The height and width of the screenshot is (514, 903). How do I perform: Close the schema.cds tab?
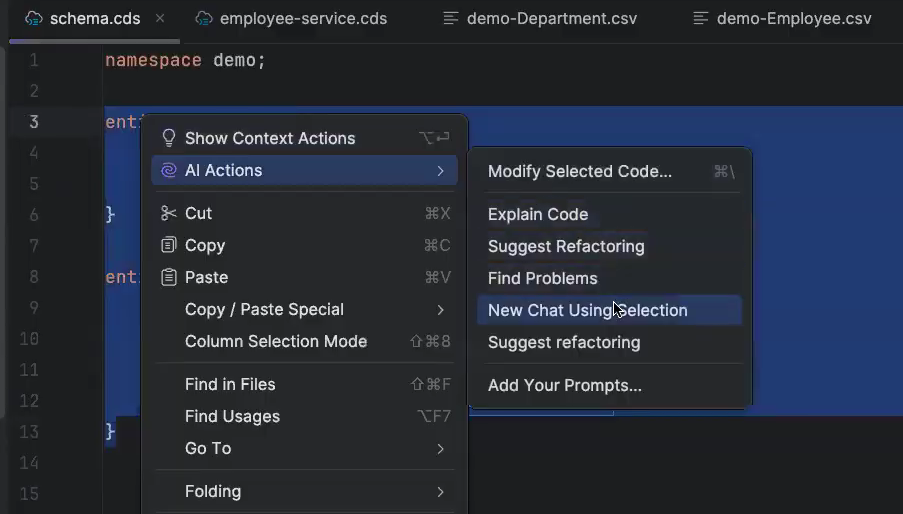tap(160, 18)
